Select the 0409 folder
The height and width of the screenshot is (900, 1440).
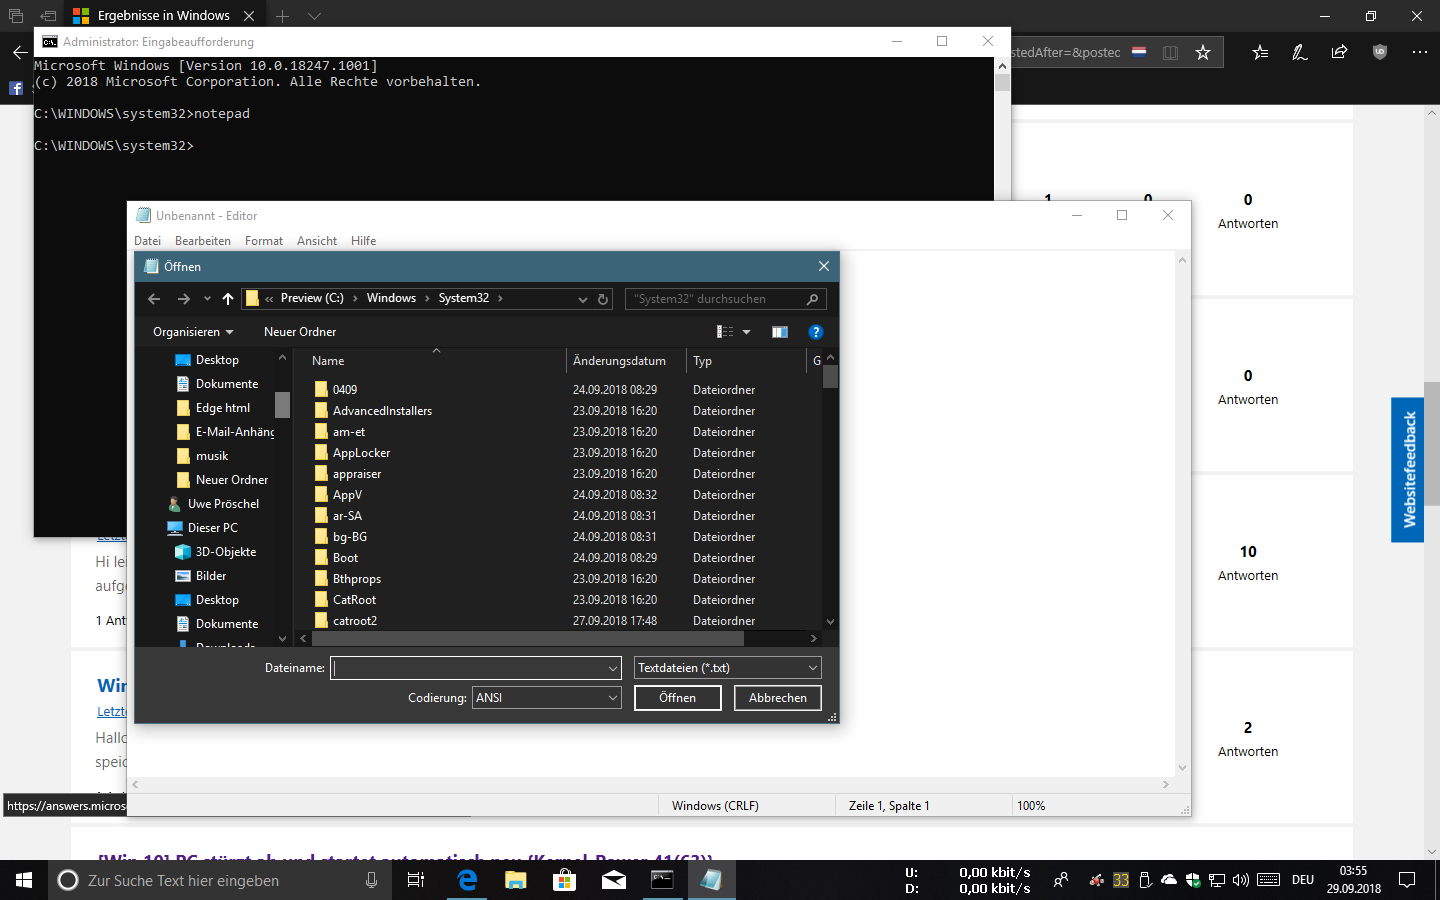click(345, 390)
